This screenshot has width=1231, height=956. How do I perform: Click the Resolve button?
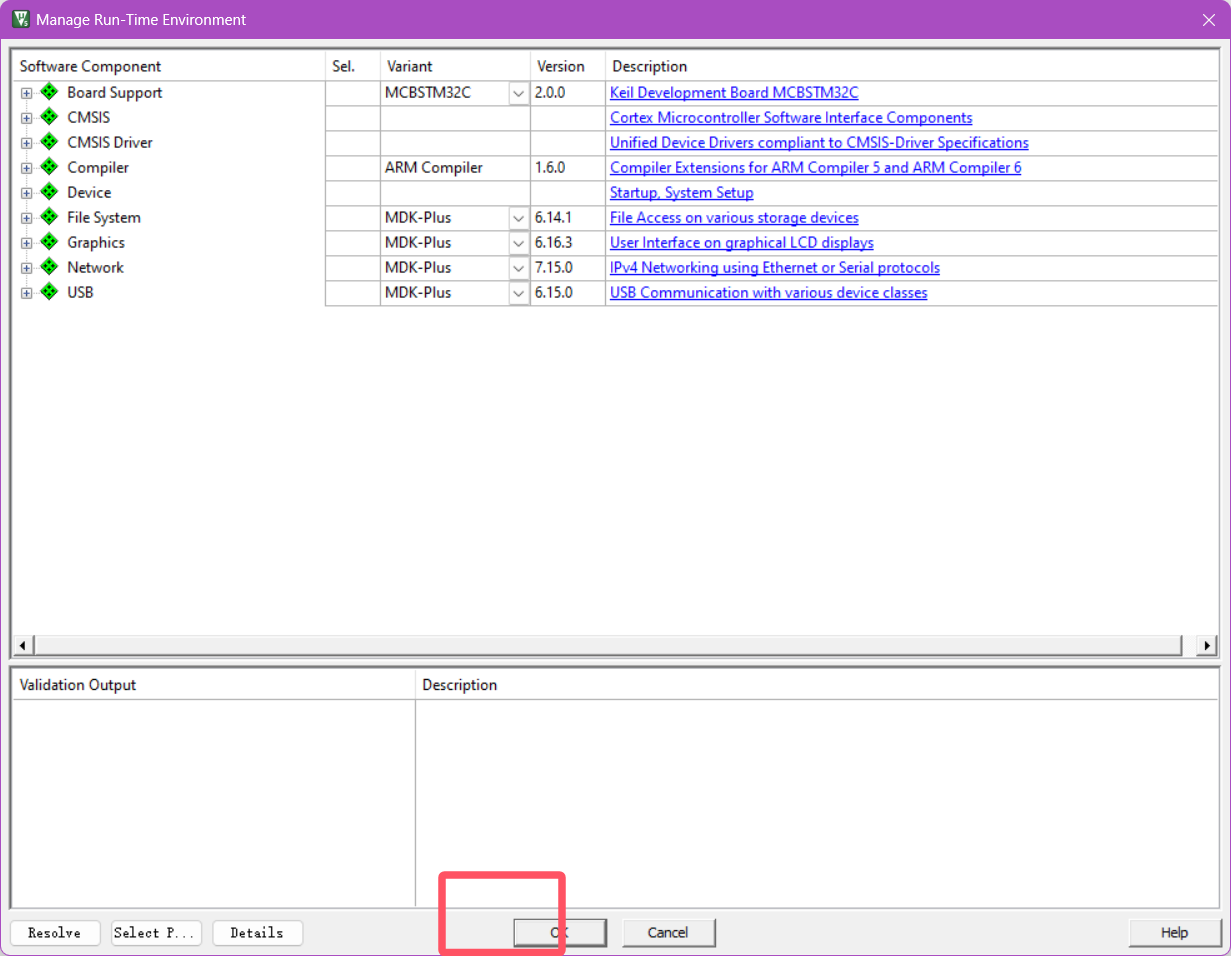click(55, 933)
